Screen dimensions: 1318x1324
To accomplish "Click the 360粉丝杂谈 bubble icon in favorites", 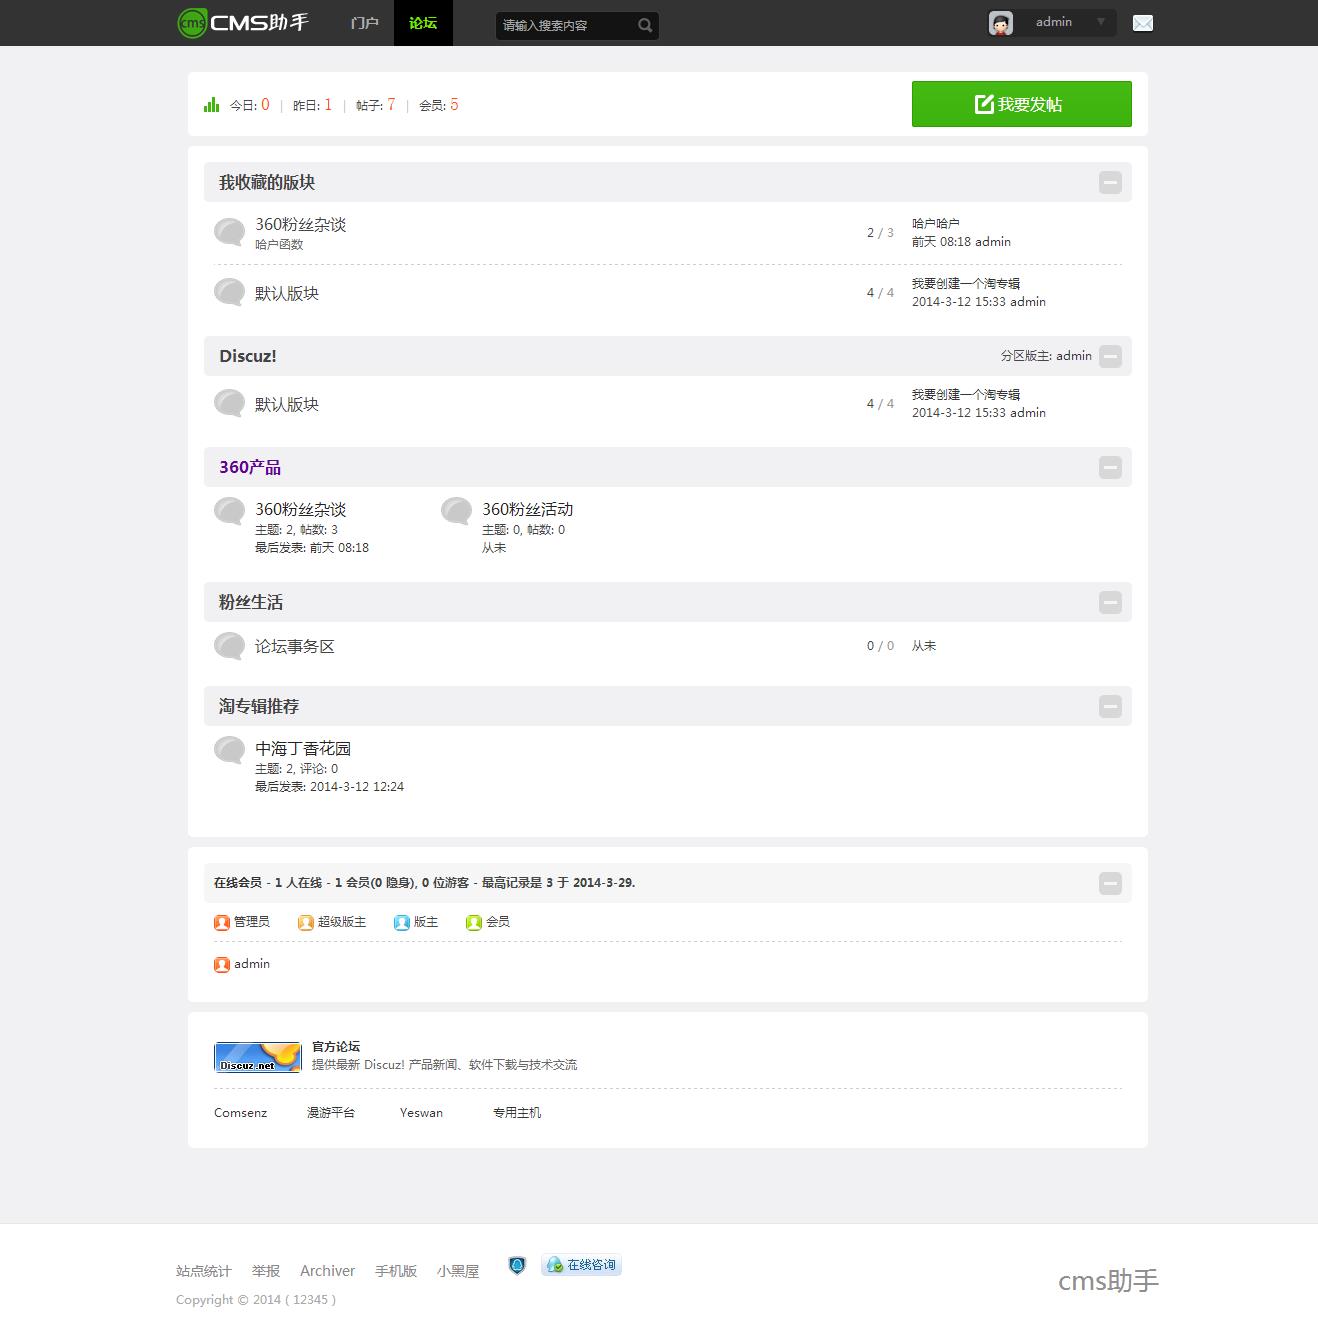I will point(230,233).
